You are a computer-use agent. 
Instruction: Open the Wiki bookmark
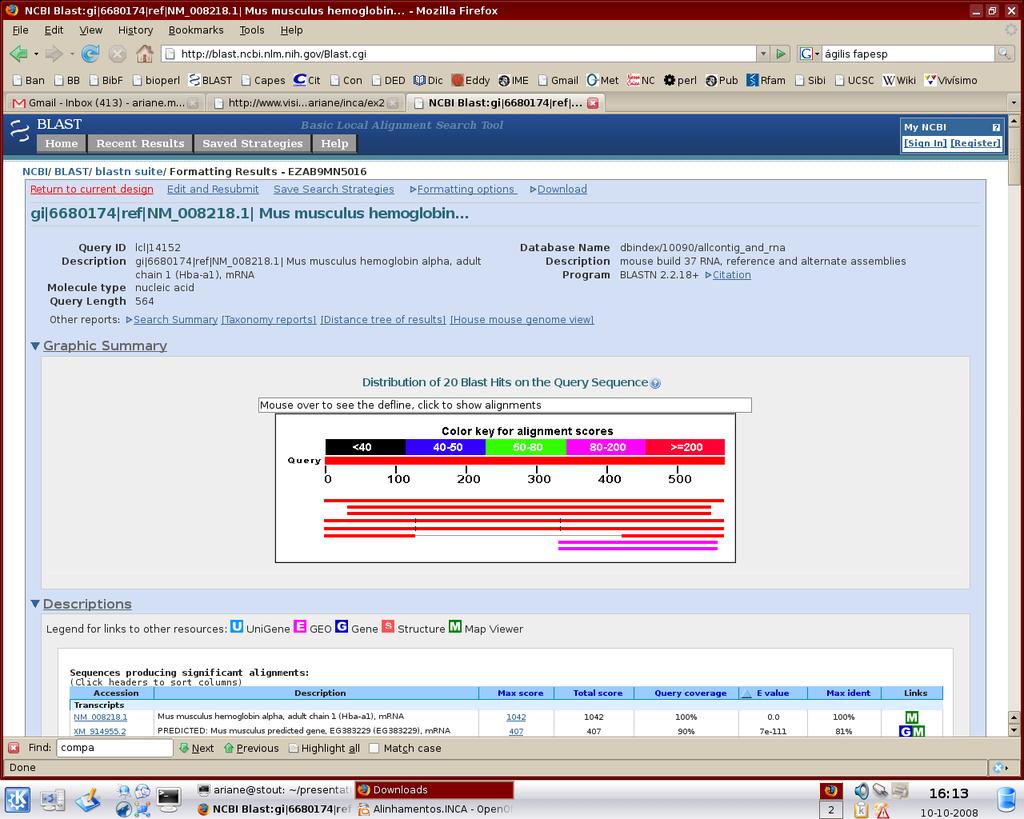click(x=899, y=80)
